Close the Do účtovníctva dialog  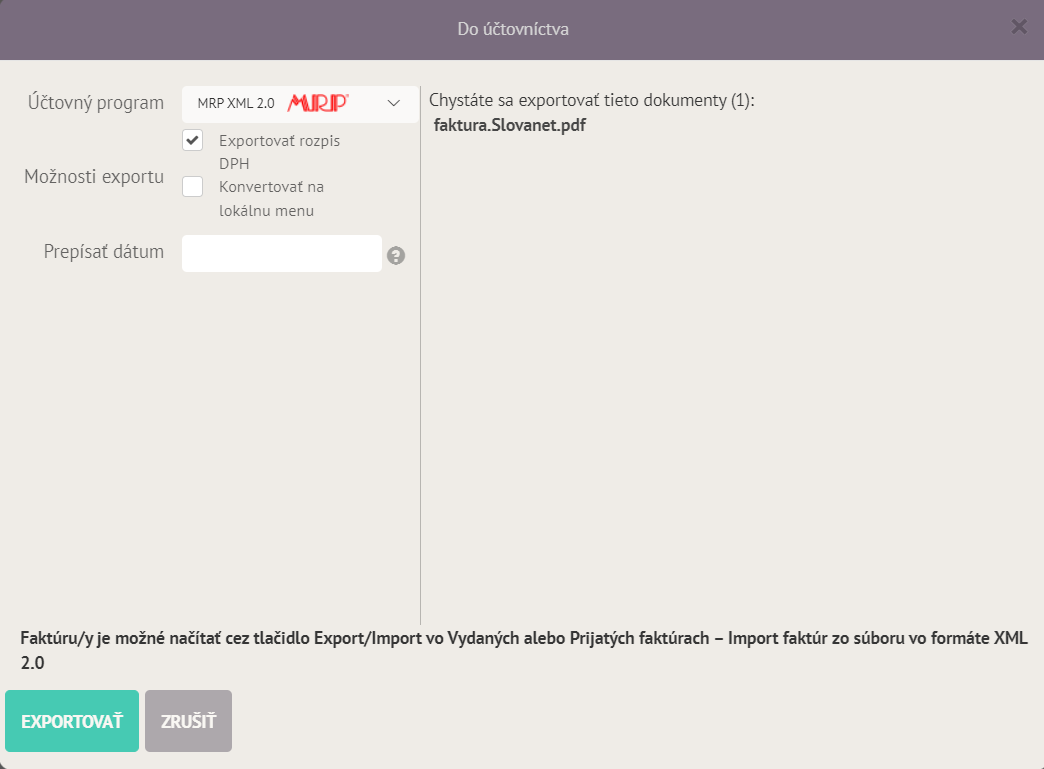click(x=1019, y=27)
